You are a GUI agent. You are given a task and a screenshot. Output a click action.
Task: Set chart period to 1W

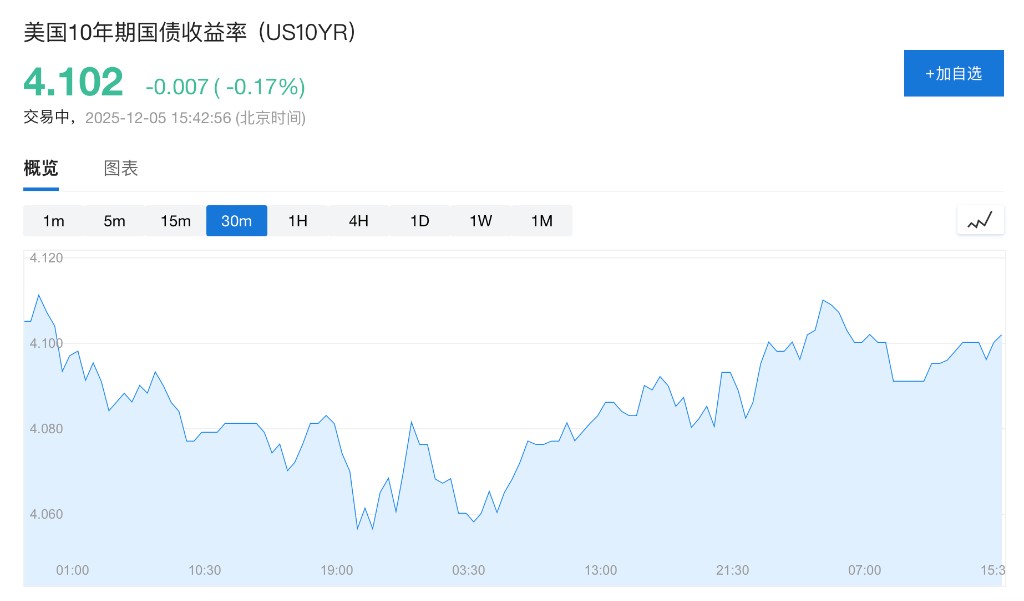(x=481, y=221)
